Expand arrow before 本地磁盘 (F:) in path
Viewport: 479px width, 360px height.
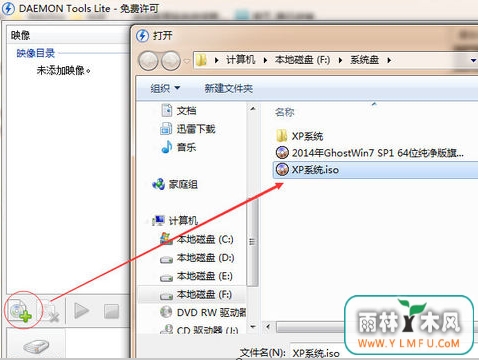pyautogui.click(x=265, y=60)
